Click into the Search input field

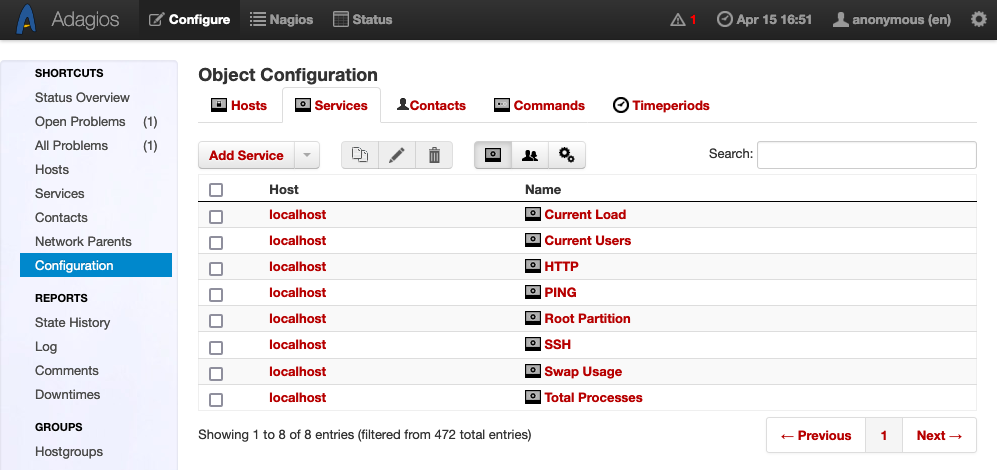866,155
